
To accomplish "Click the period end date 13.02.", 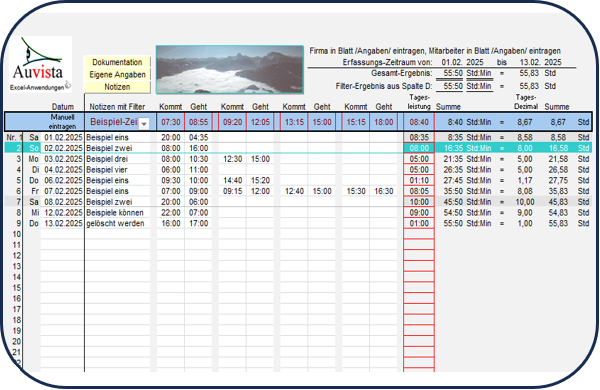I will 530,62.
